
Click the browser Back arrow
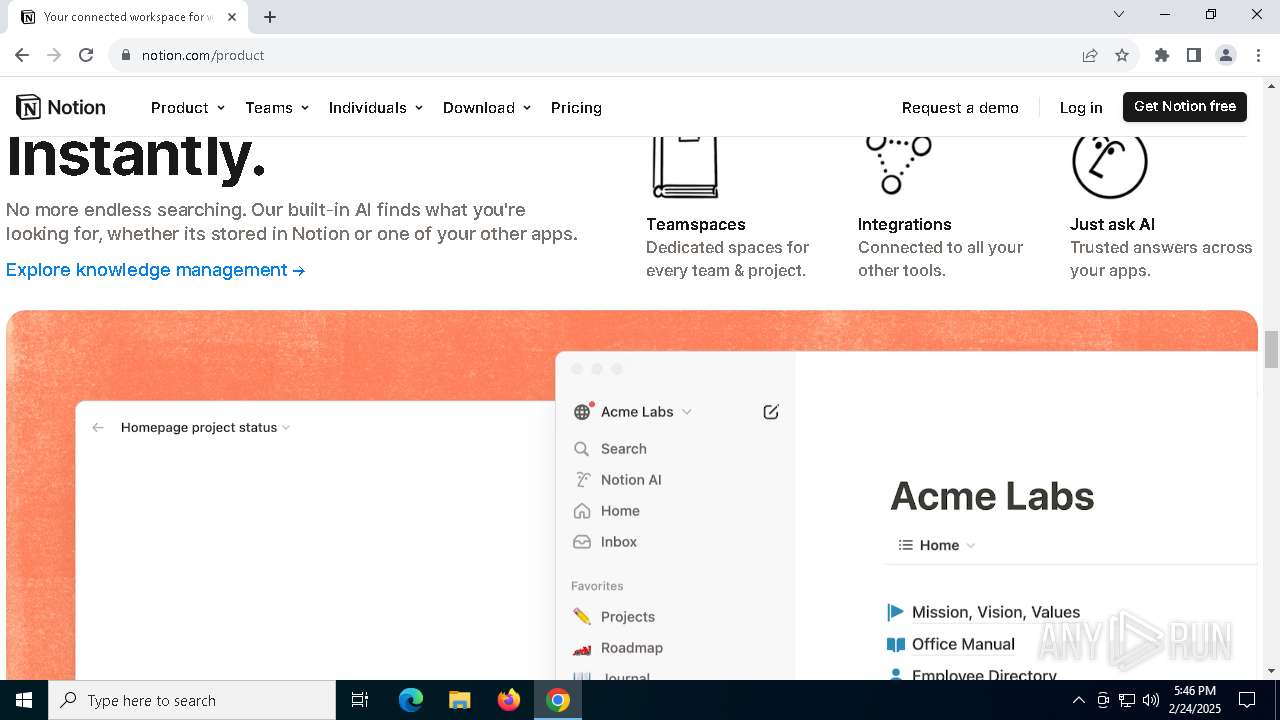click(22, 55)
